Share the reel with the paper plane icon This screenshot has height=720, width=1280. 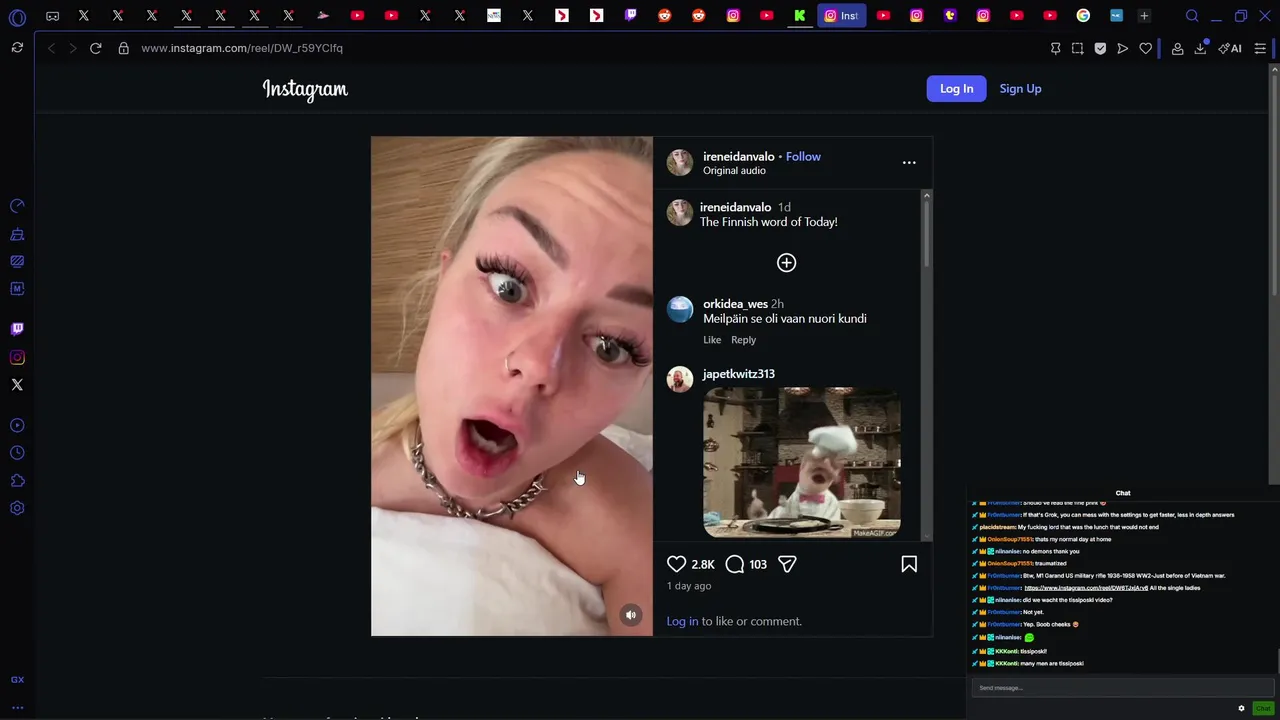coord(787,564)
